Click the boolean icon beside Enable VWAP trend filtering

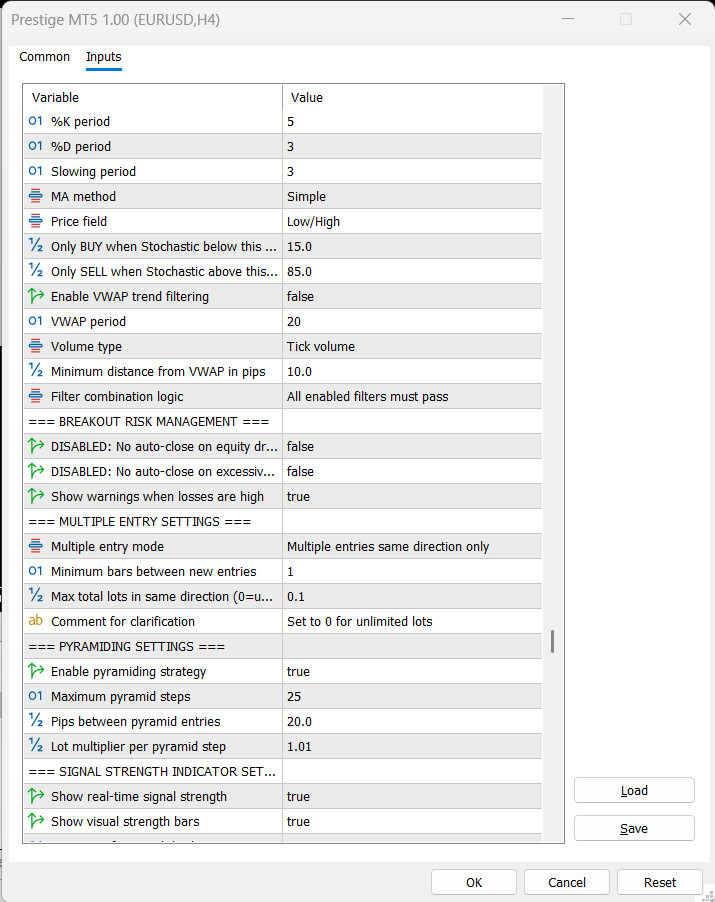(36, 296)
